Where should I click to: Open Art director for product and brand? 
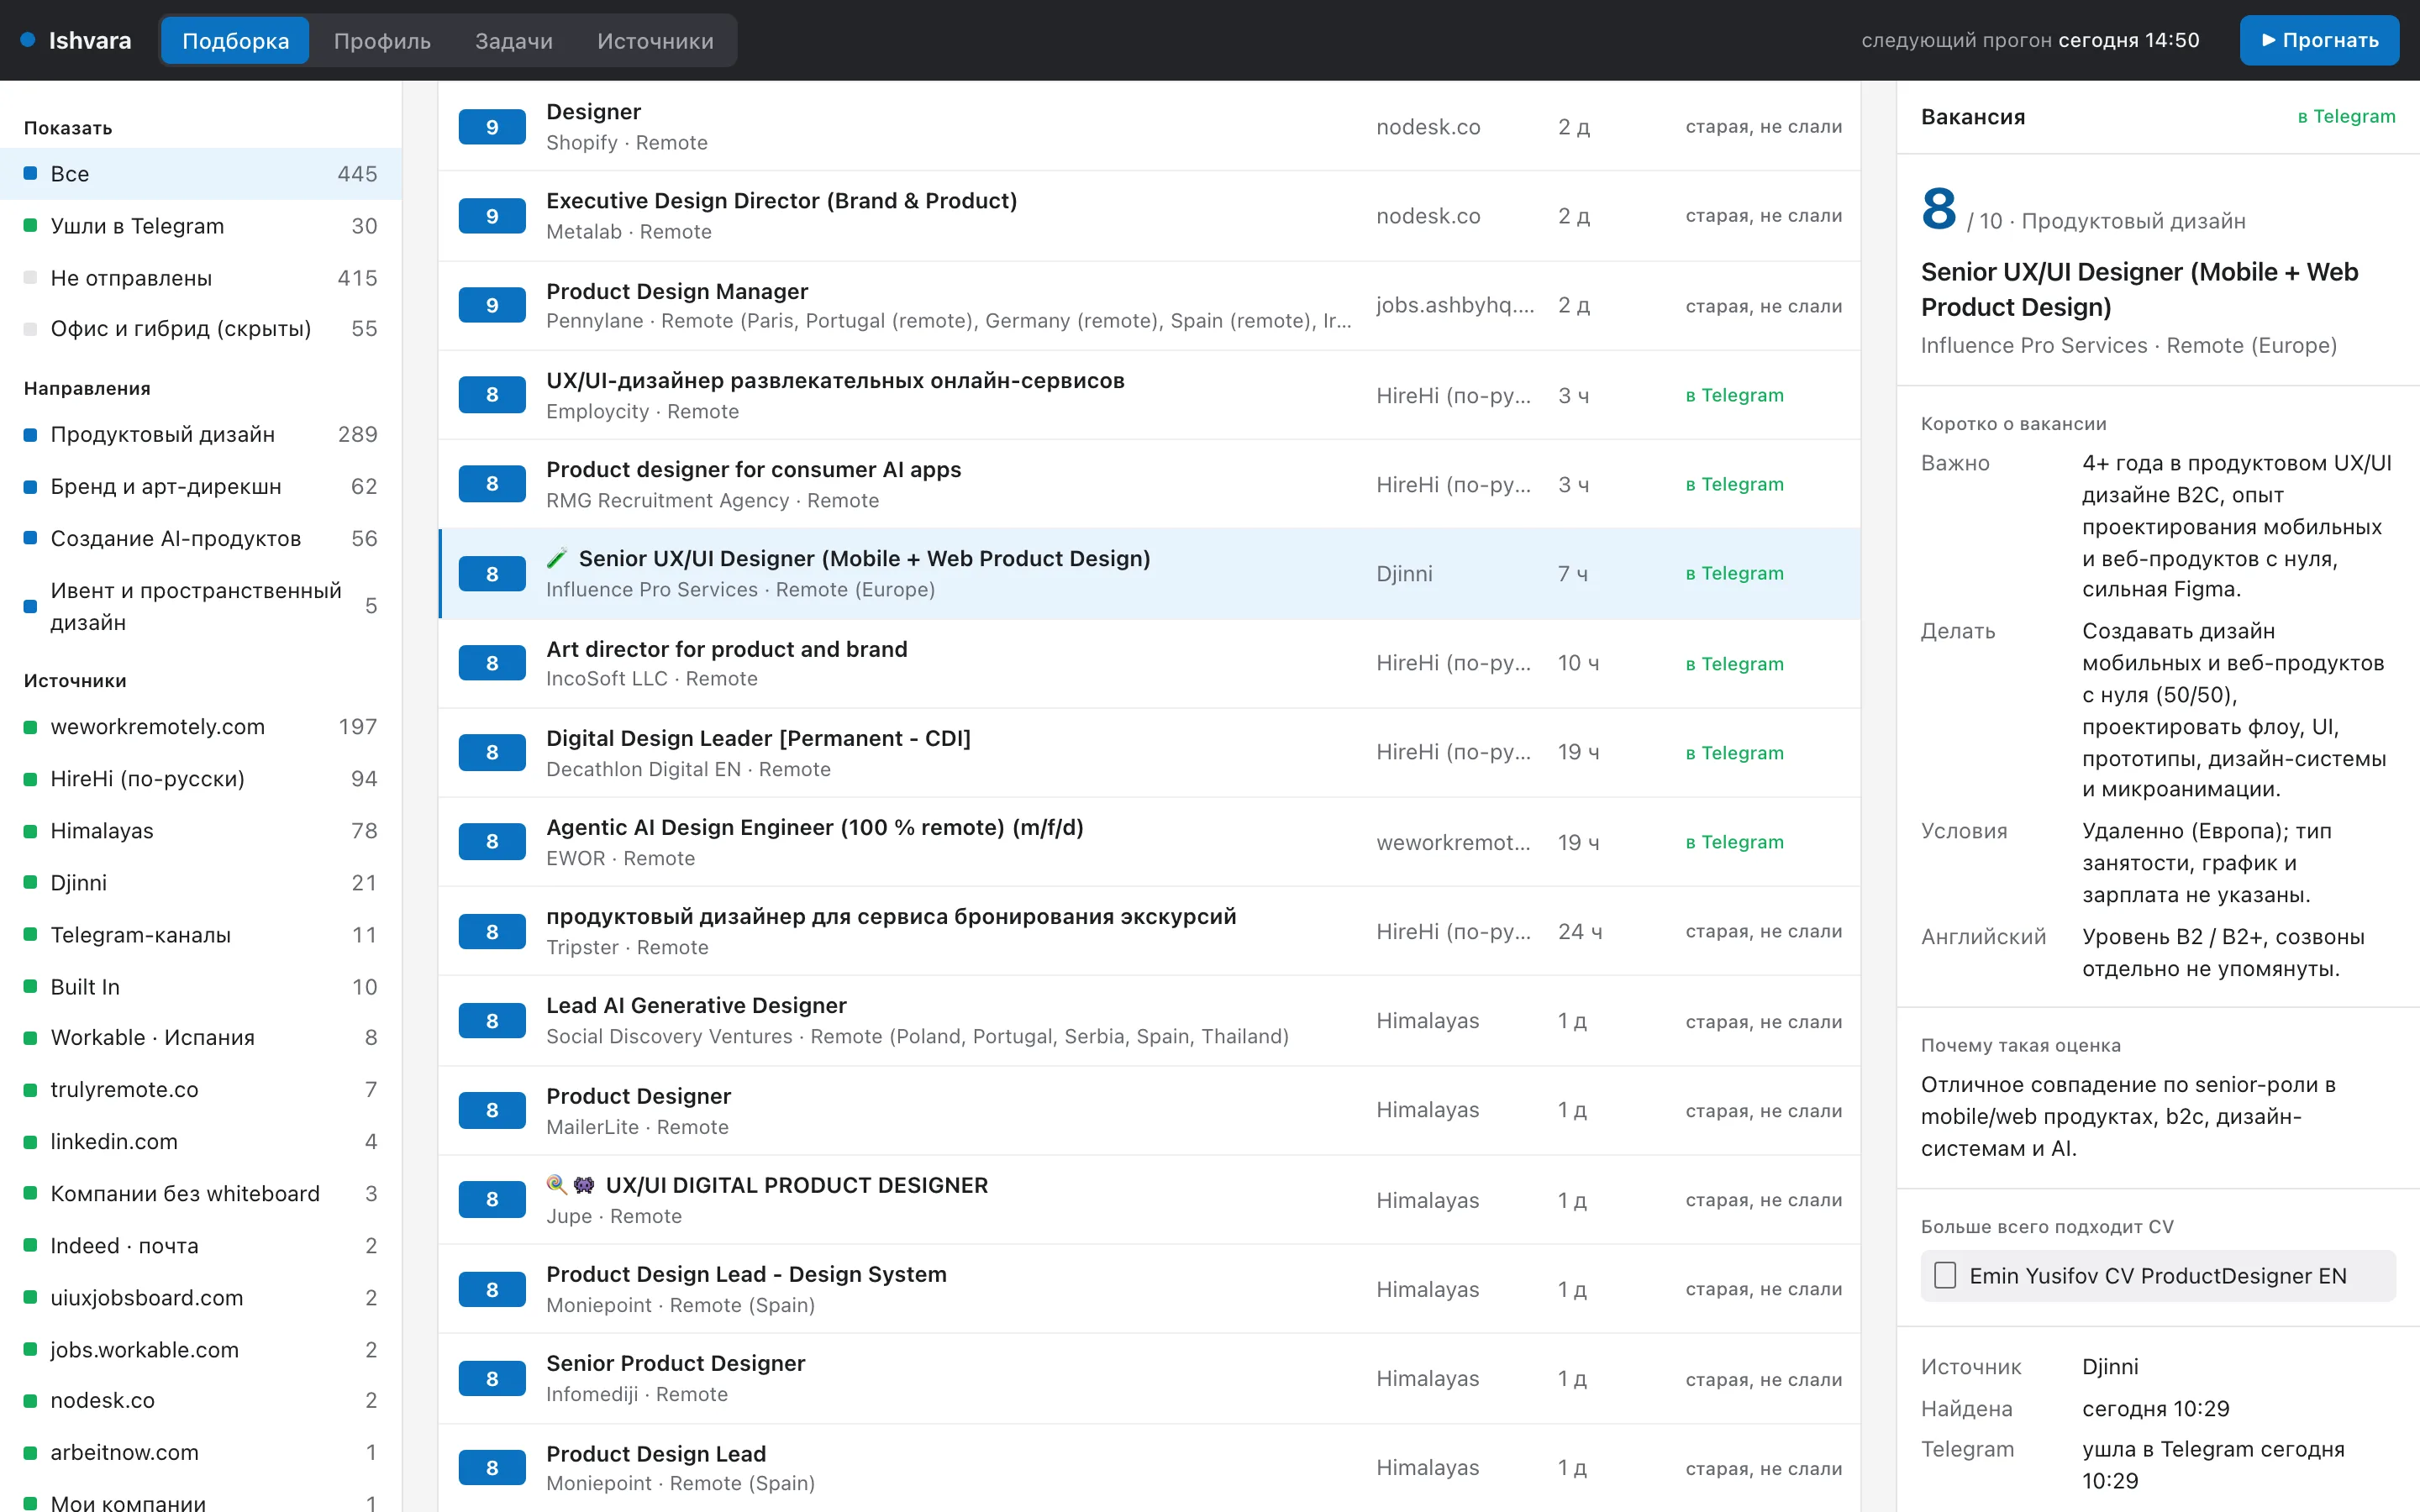1149,663
